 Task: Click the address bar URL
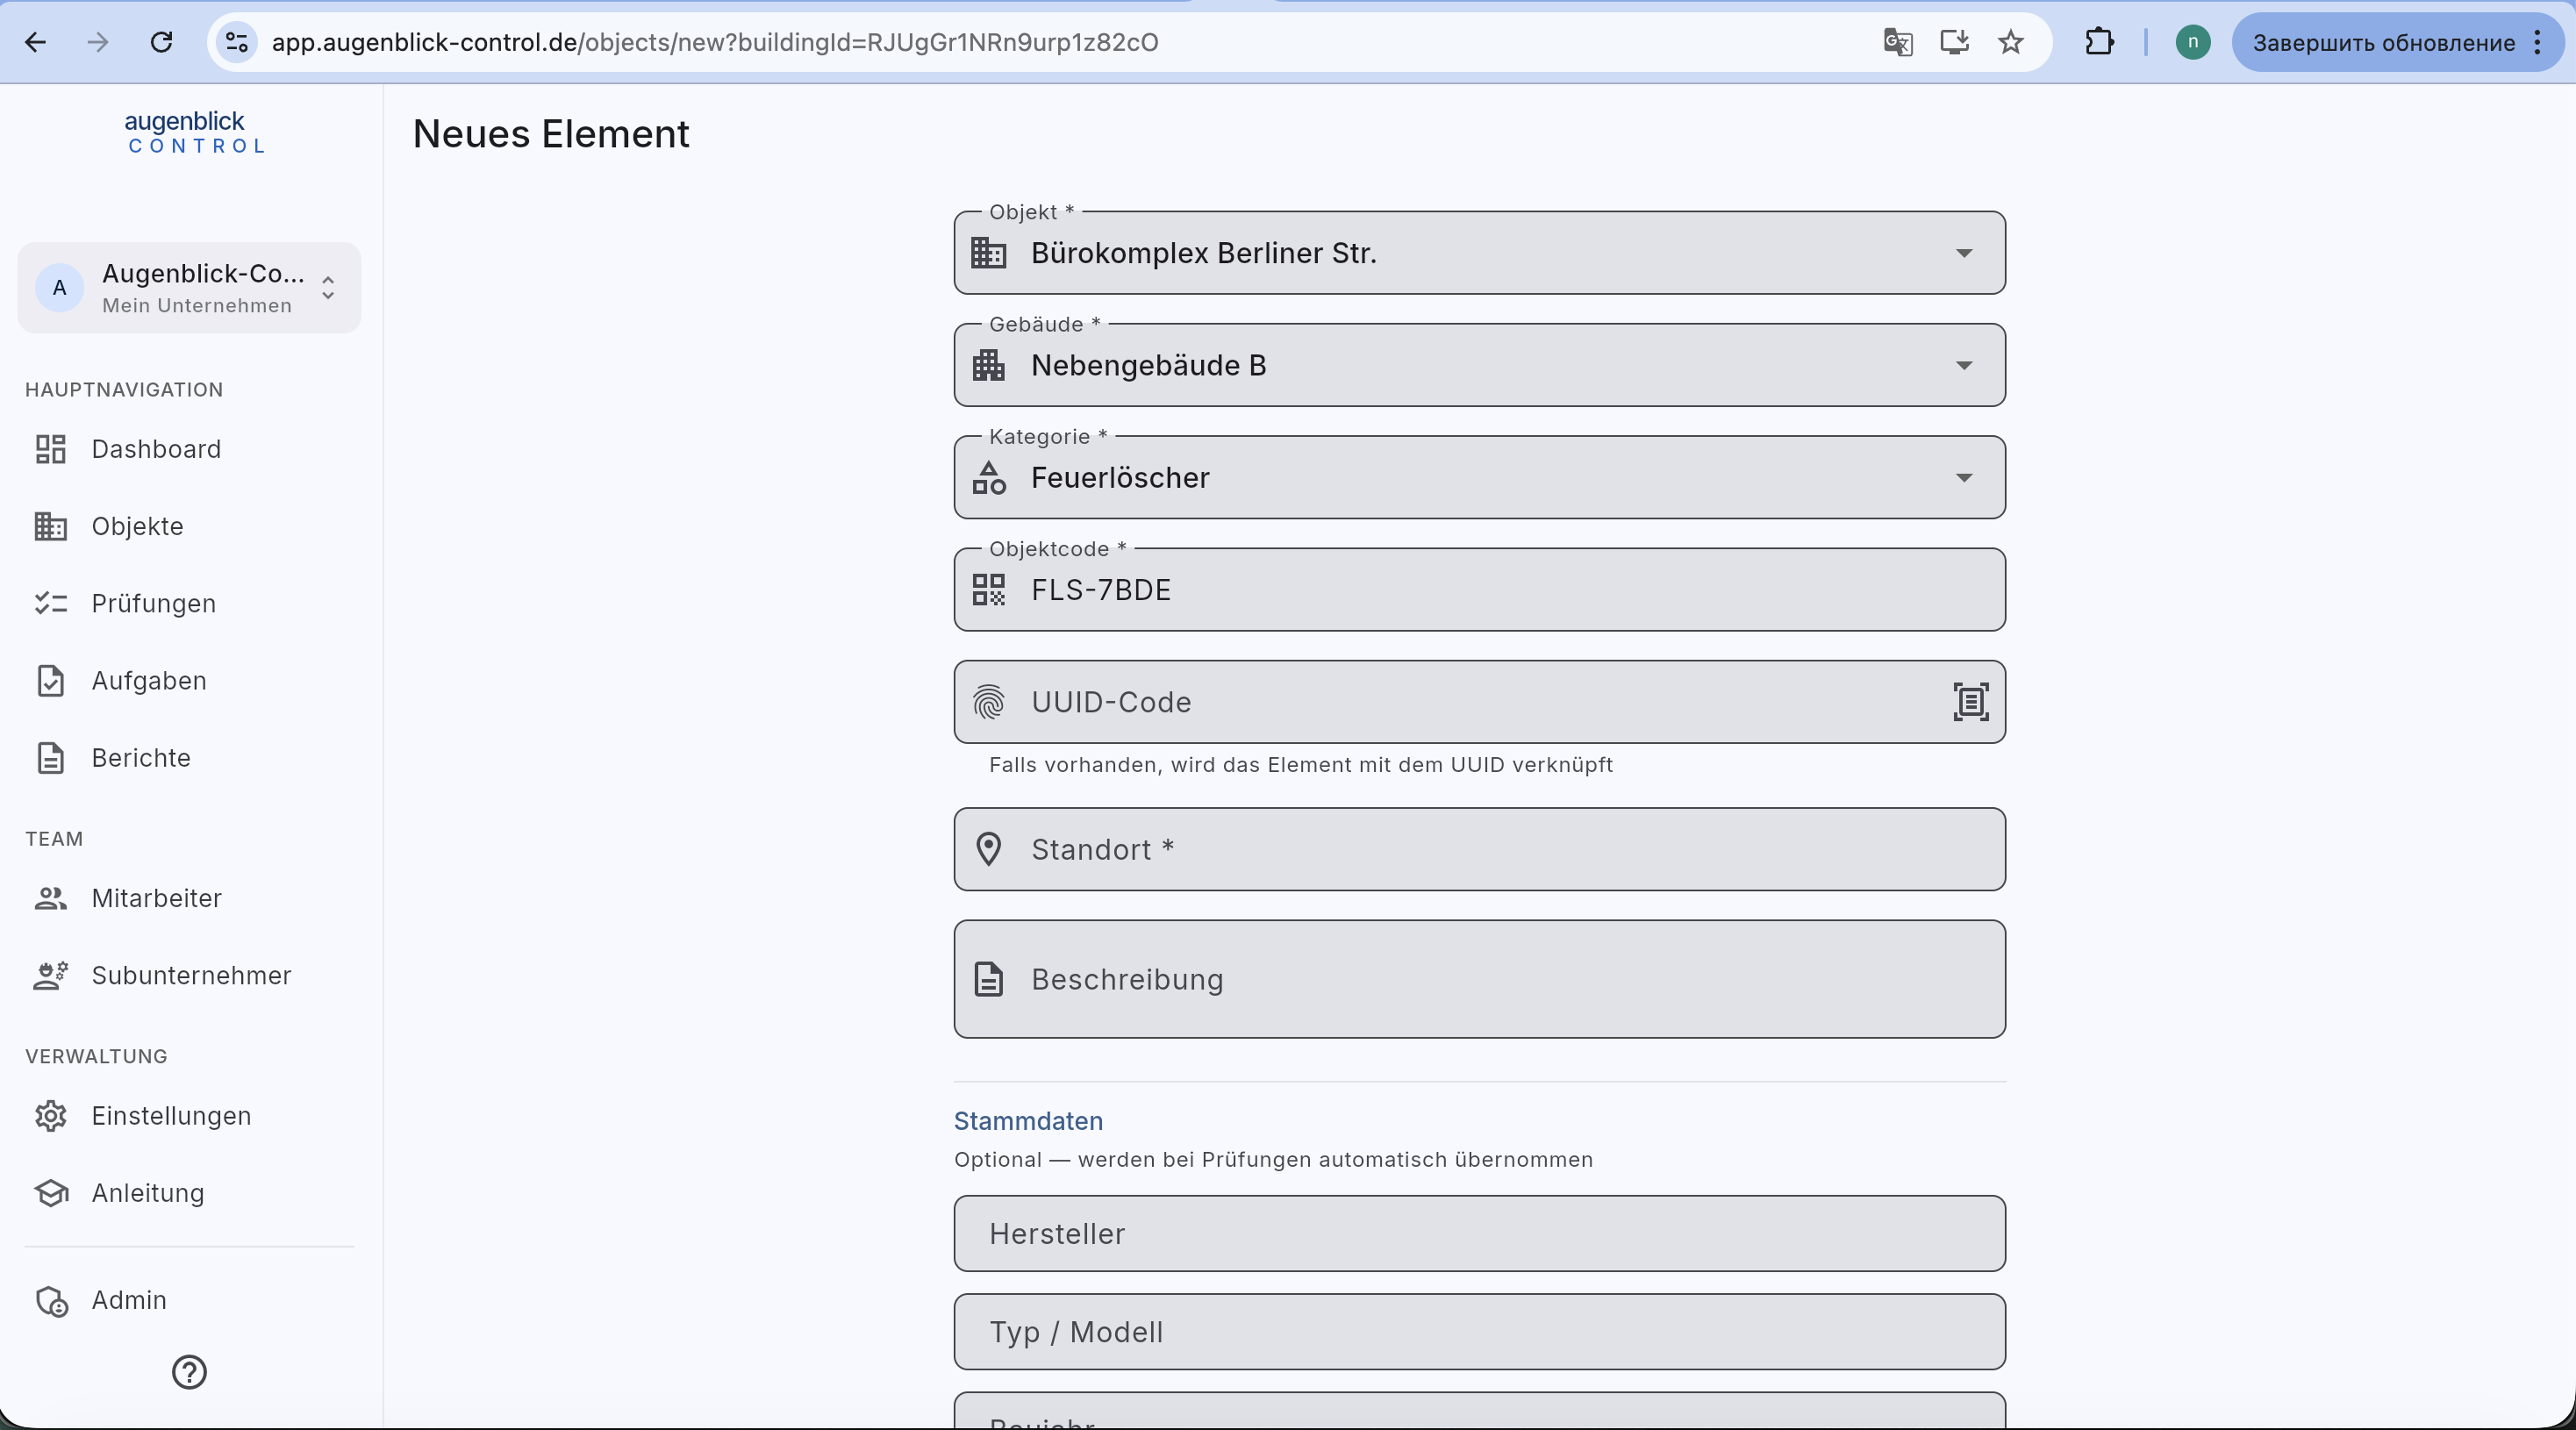(714, 42)
